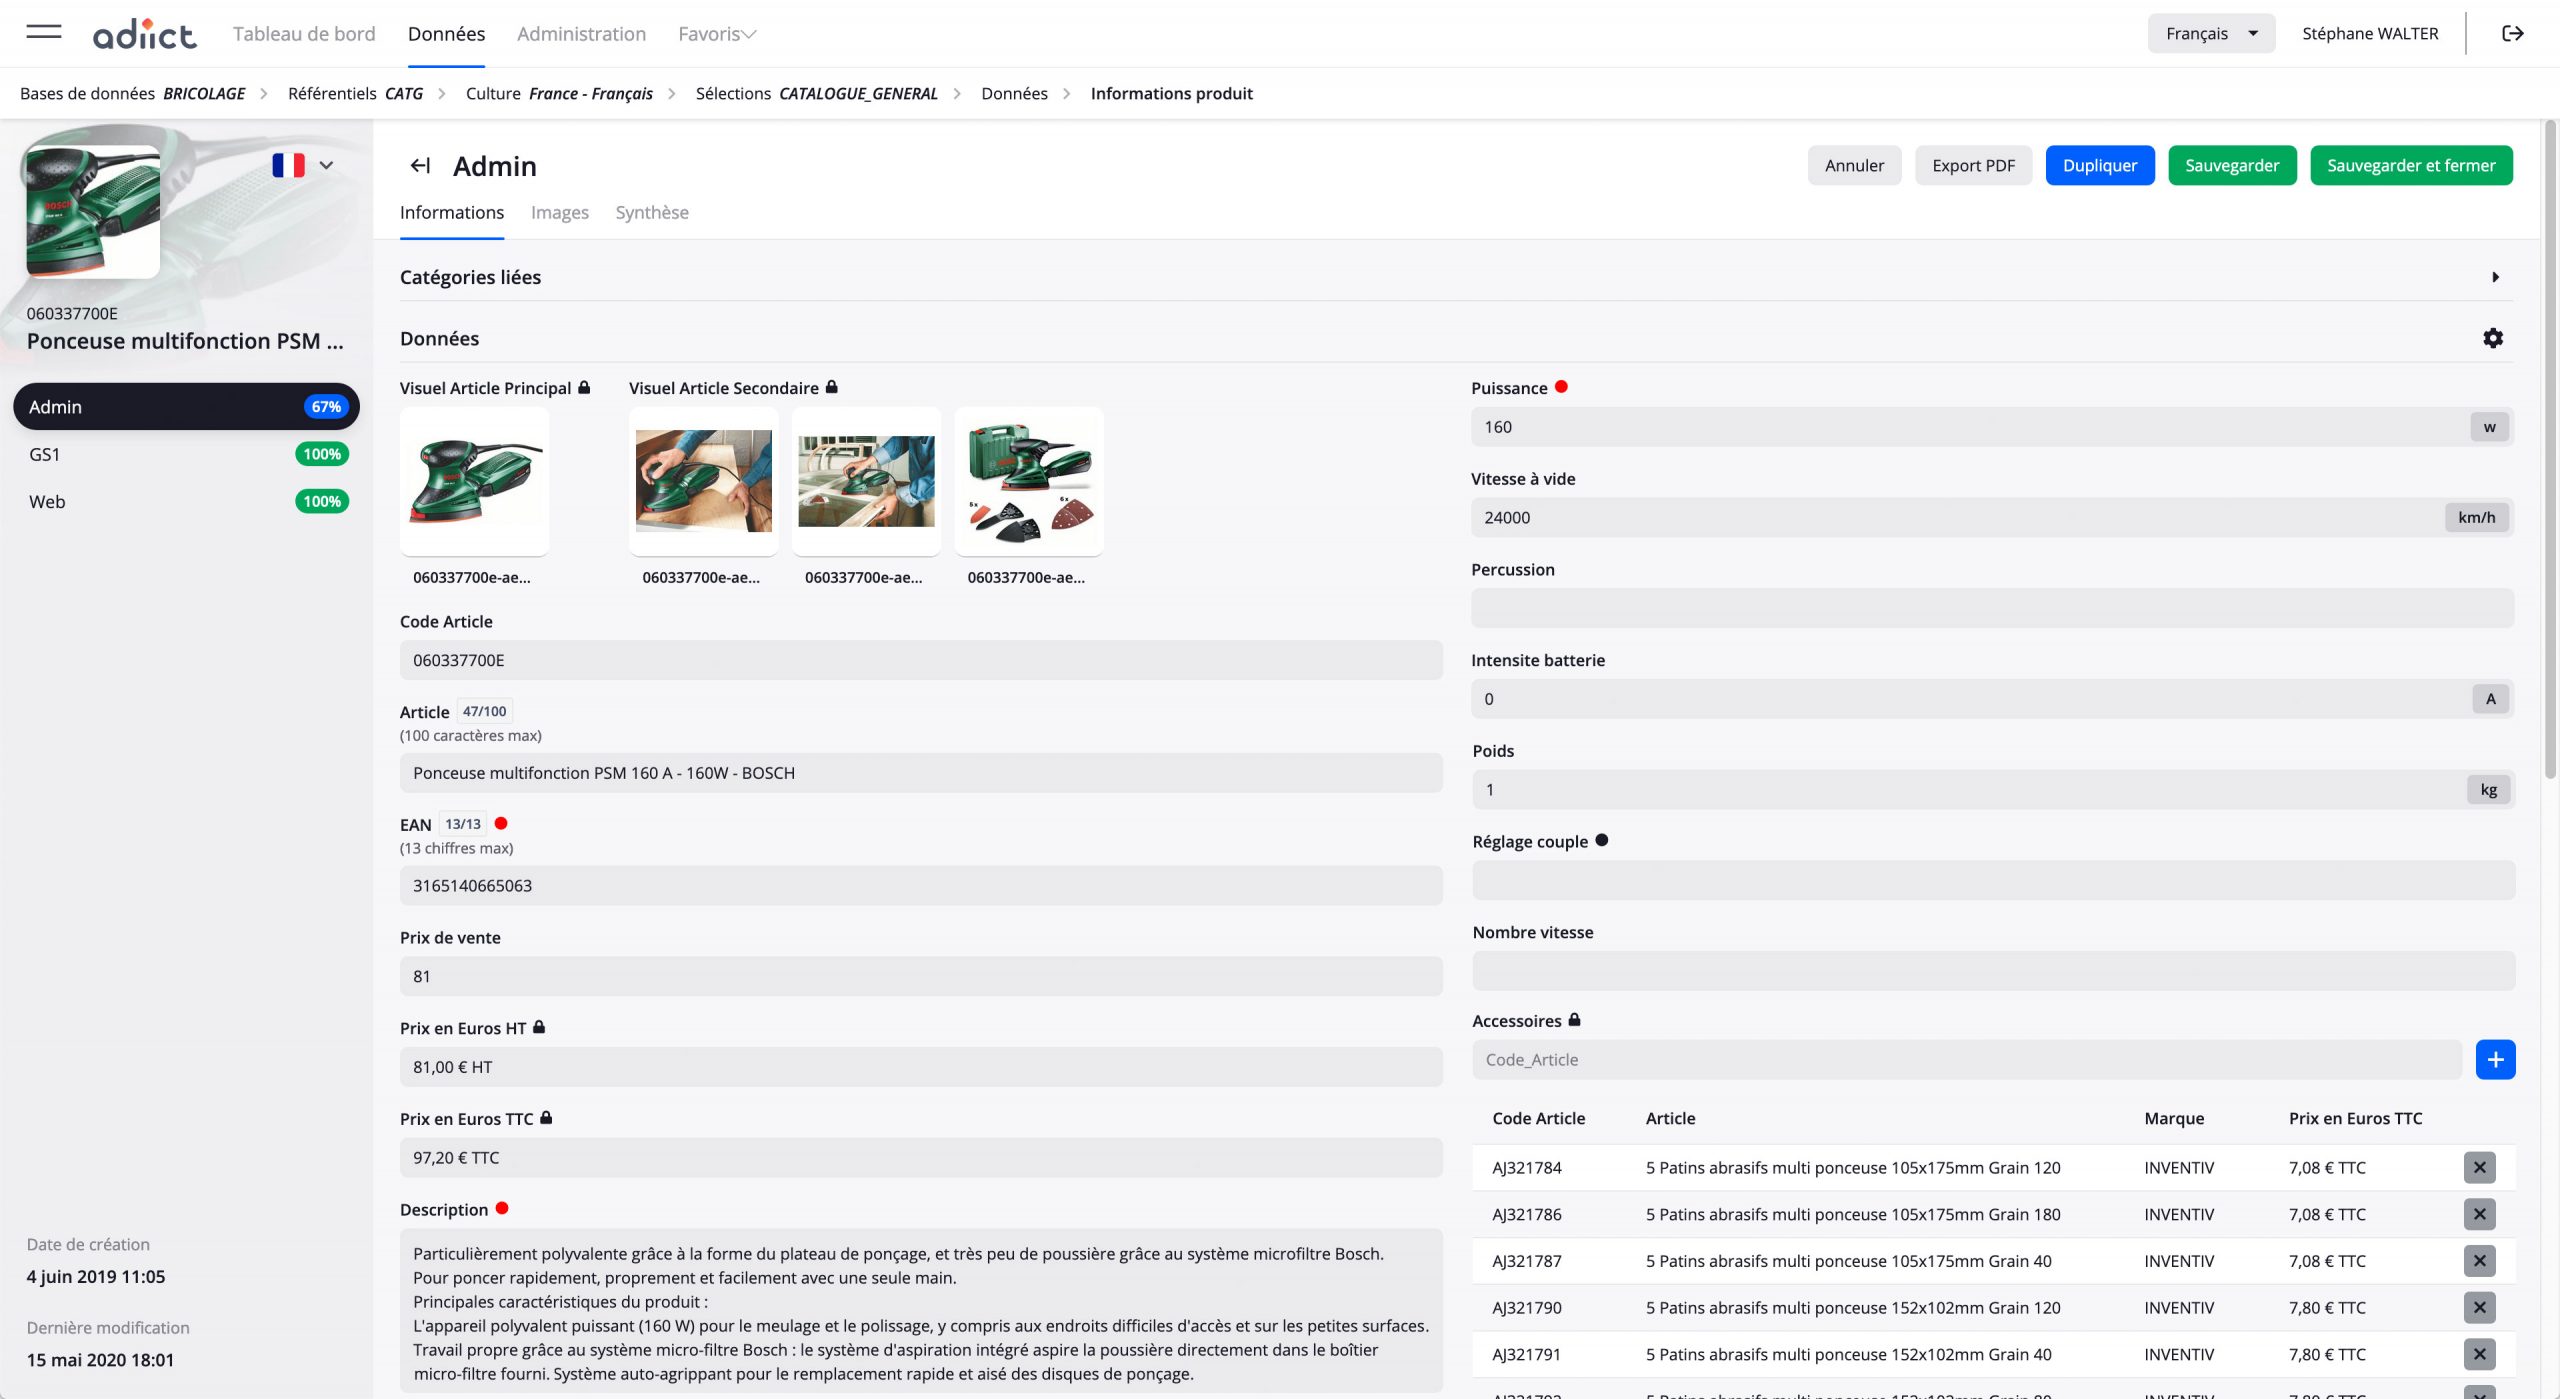Click the Code Article input field
Screen dimensions: 2560x1399
pos(921,660)
